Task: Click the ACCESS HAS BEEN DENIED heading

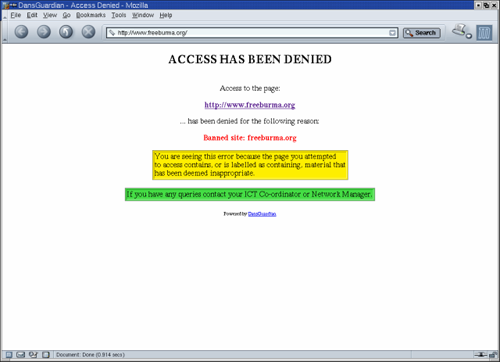Action: pyautogui.click(x=250, y=59)
